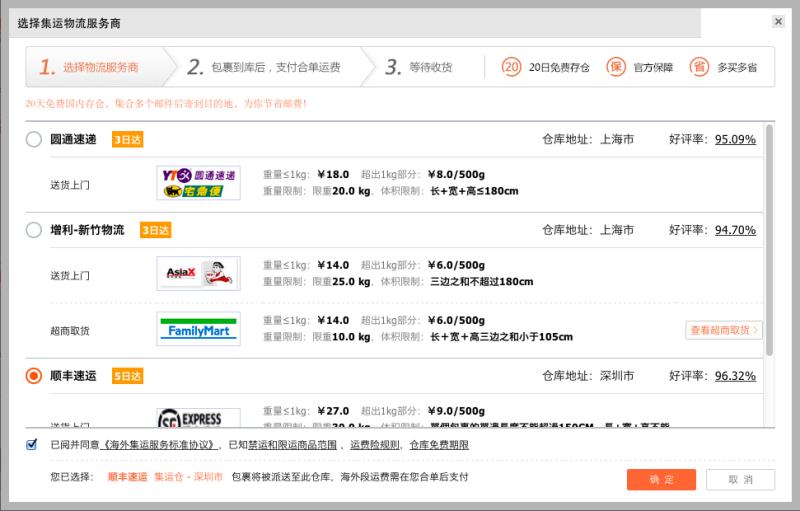Click the 顺丰速运 carrier name
800x511 pixels.
(x=73, y=376)
